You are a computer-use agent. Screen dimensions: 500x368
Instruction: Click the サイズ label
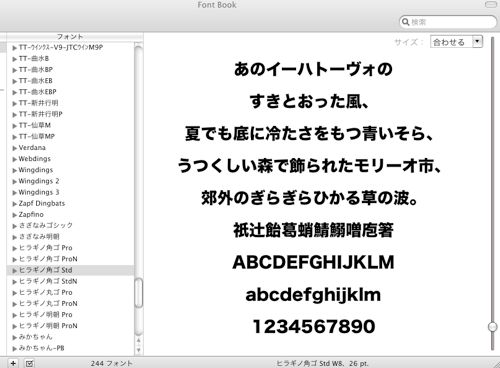408,42
